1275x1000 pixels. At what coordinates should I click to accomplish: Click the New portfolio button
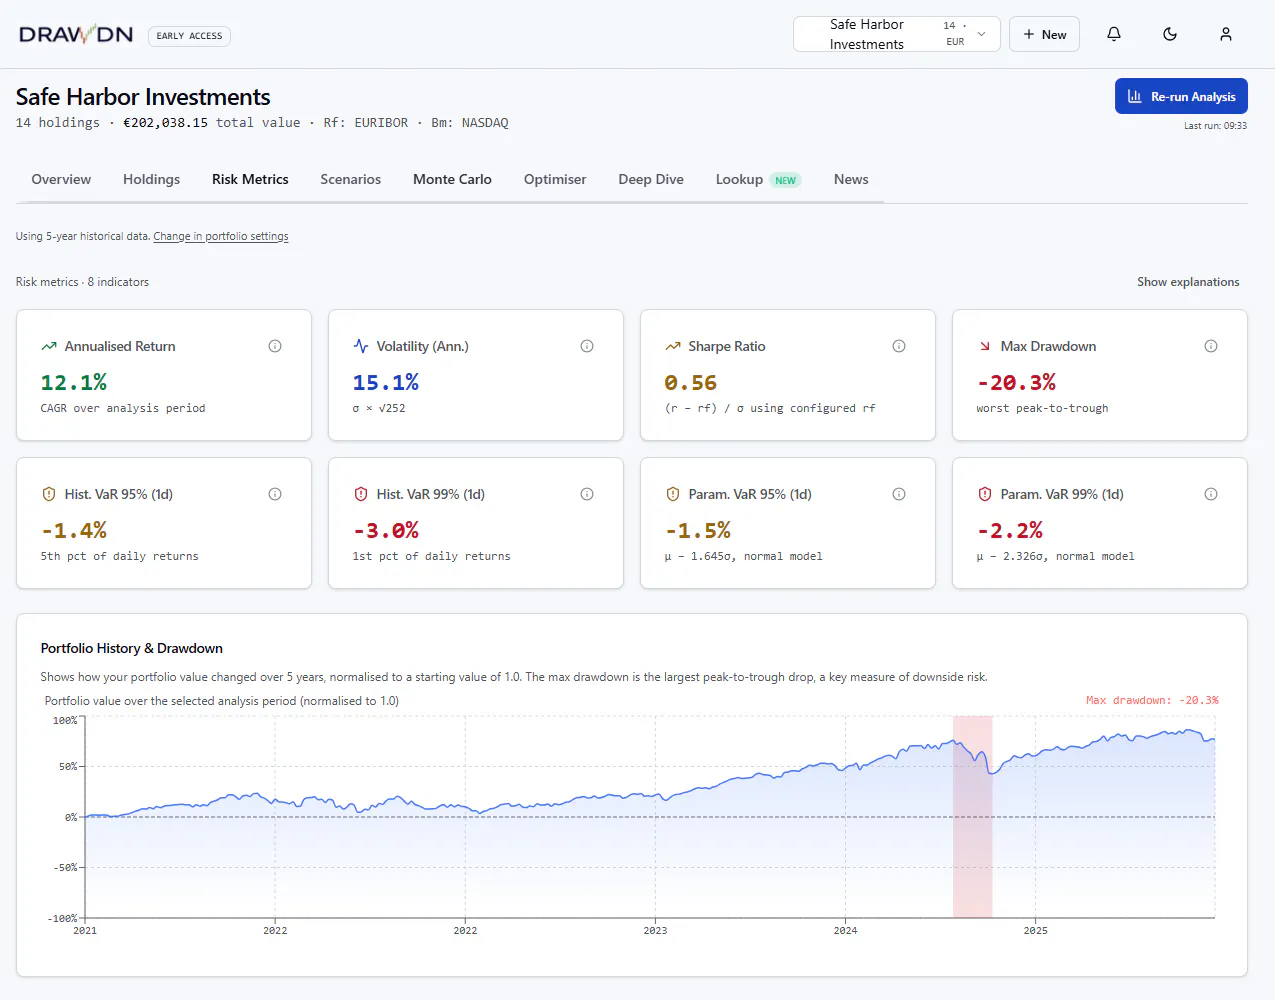click(1044, 34)
